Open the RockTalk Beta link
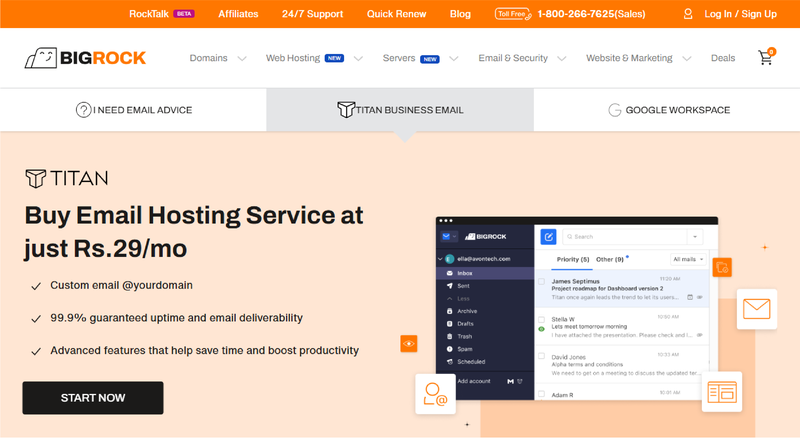Viewport: 800px width, 445px height. click(161, 14)
